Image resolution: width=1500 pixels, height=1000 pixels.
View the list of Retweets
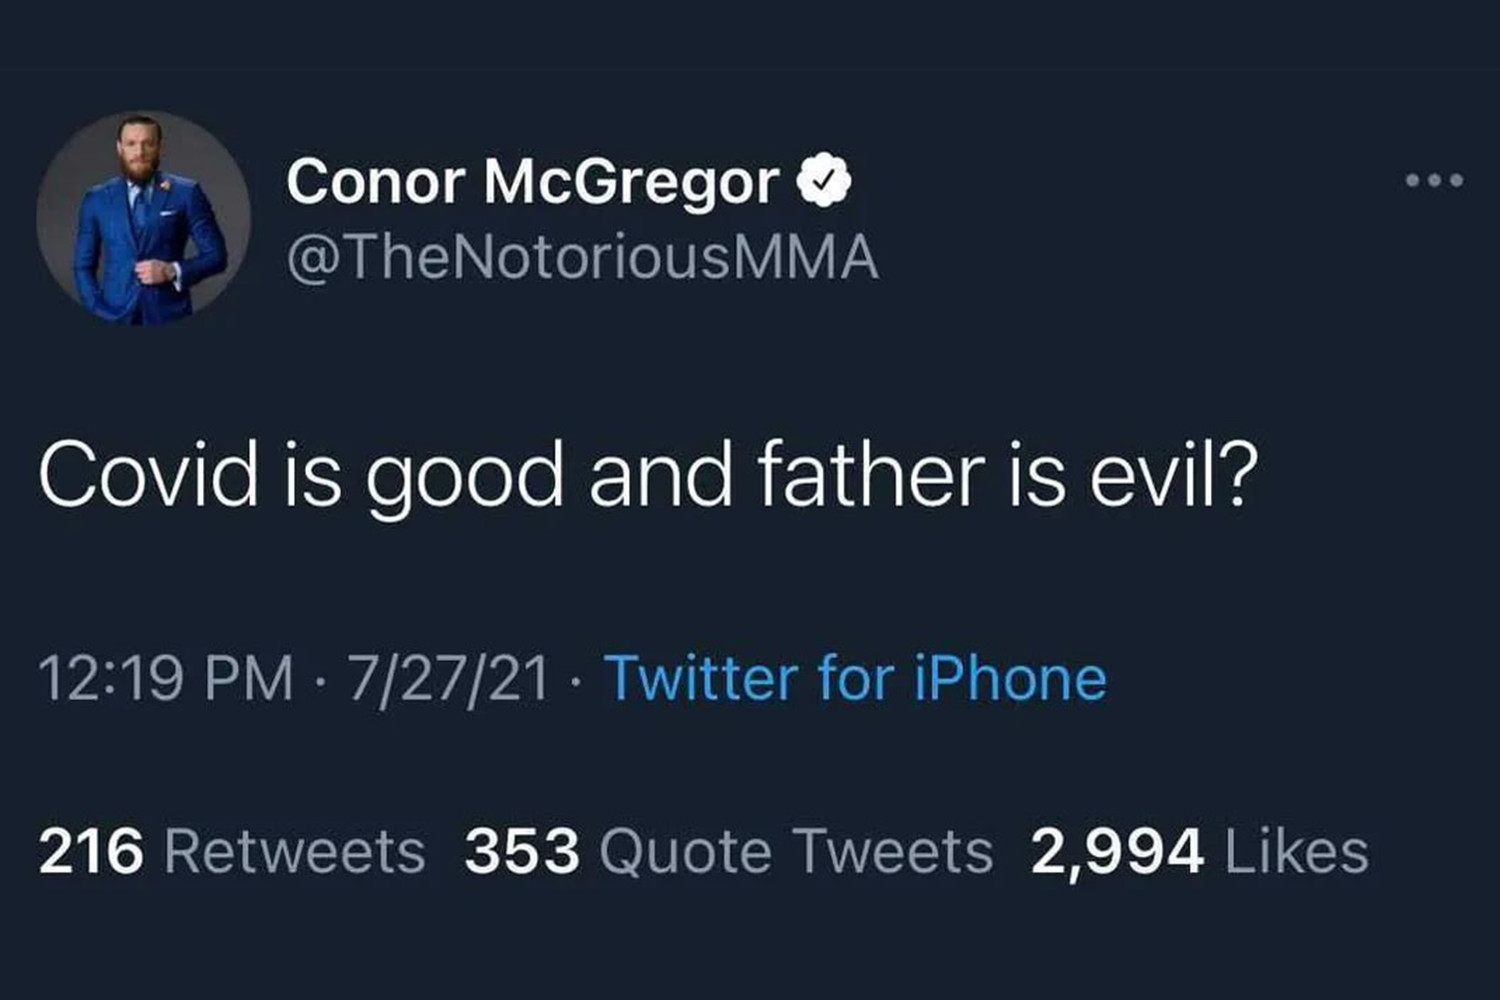point(295,852)
